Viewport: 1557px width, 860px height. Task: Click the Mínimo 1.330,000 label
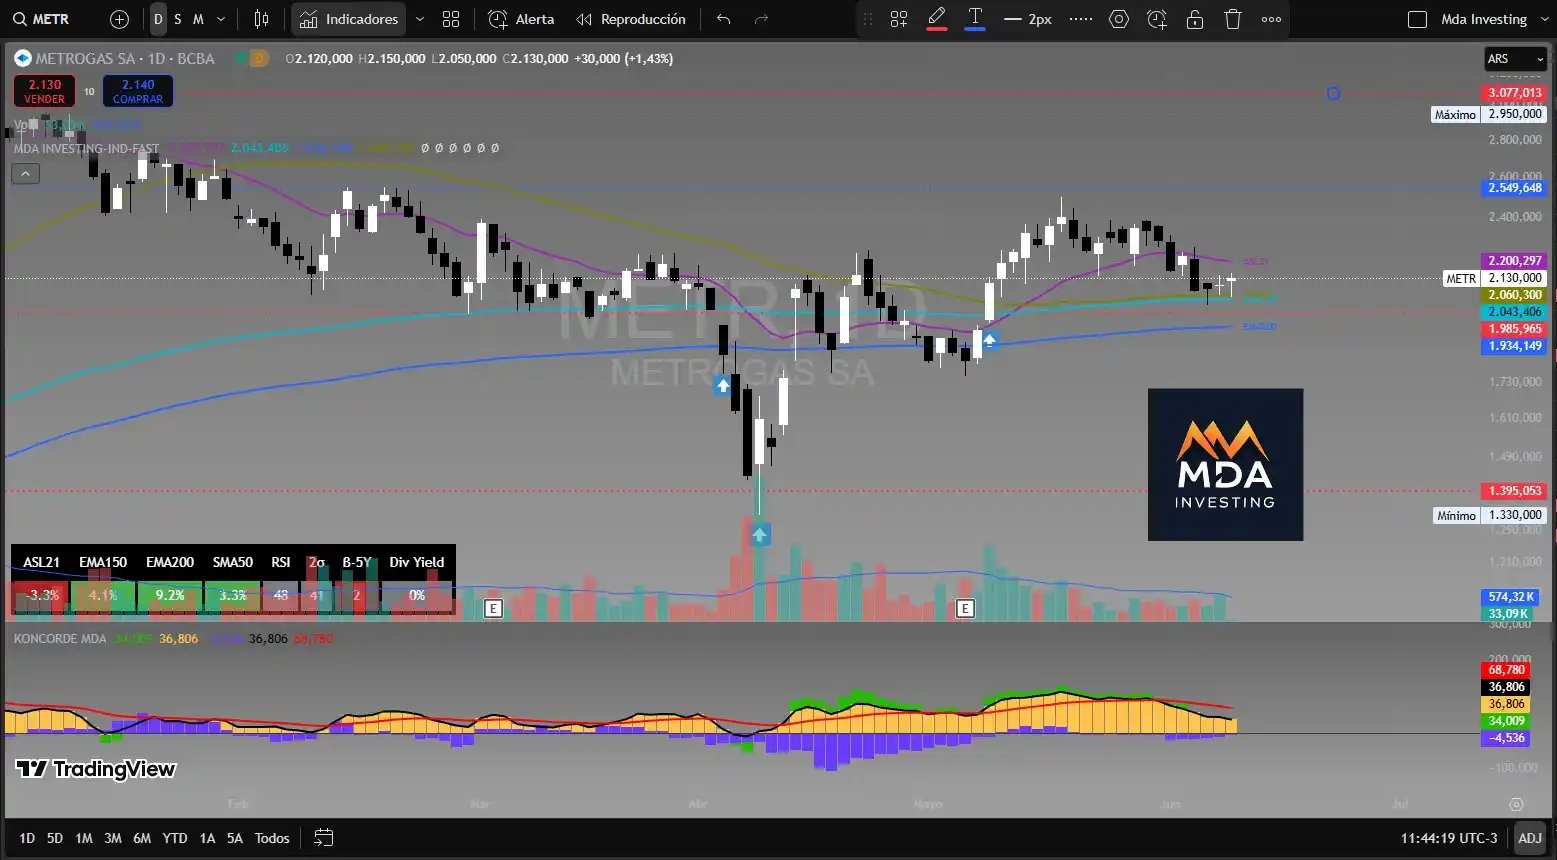coord(1490,515)
